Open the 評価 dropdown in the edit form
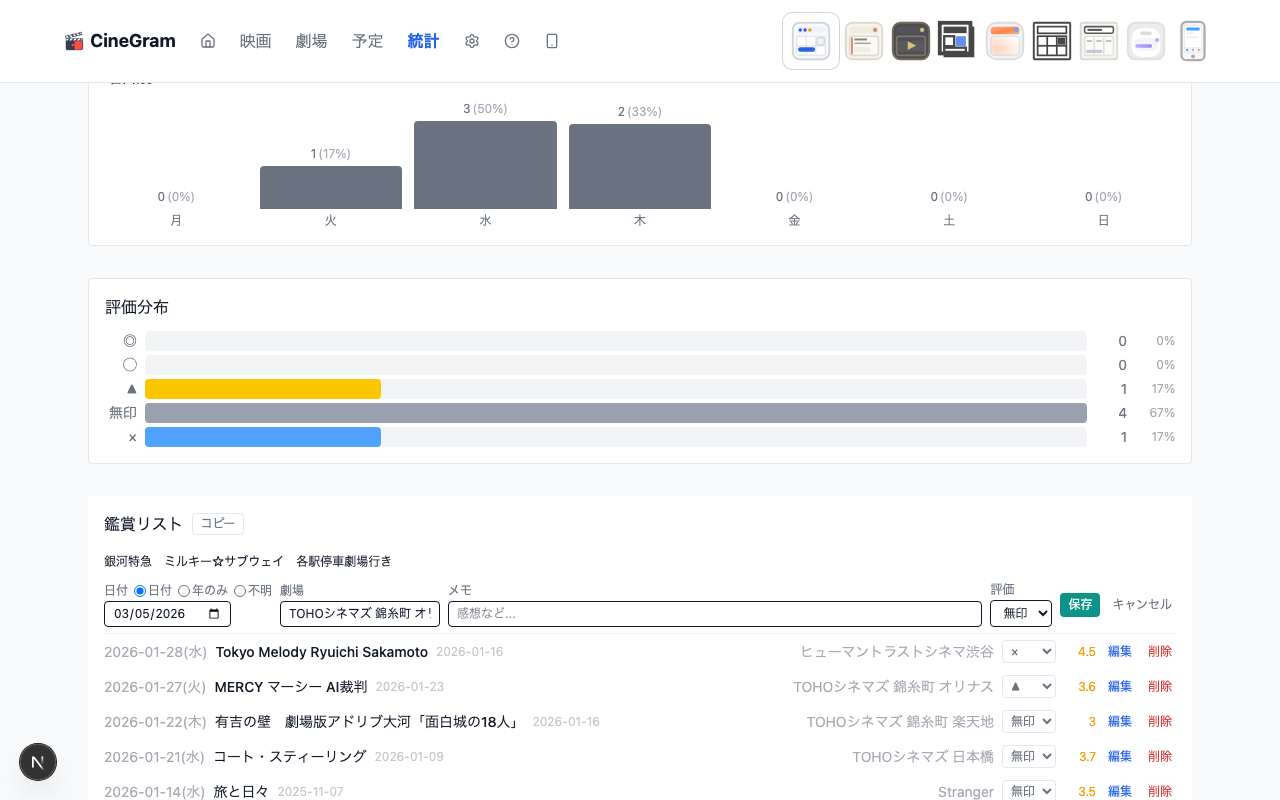 point(1020,614)
